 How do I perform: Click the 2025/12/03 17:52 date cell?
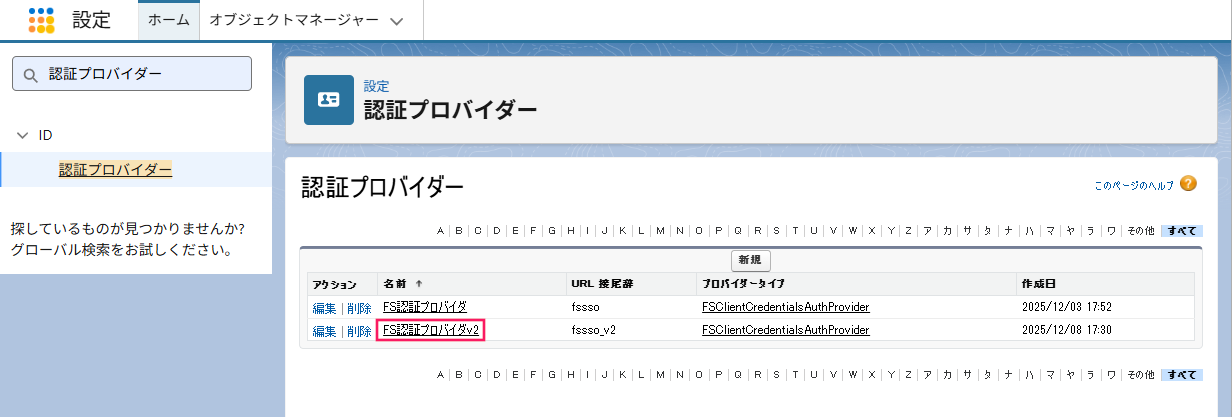(1067, 307)
